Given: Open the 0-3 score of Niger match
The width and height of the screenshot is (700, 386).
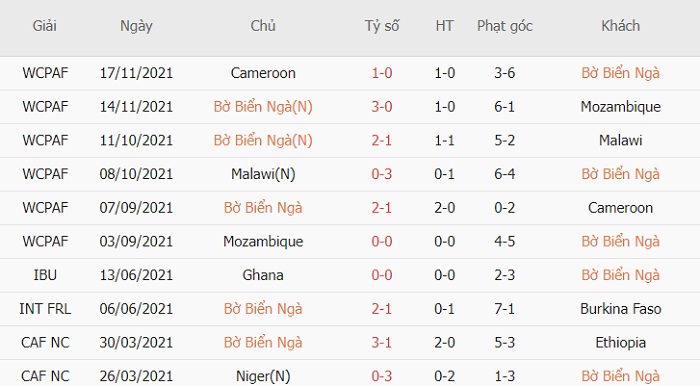Looking at the screenshot, I should [382, 376].
